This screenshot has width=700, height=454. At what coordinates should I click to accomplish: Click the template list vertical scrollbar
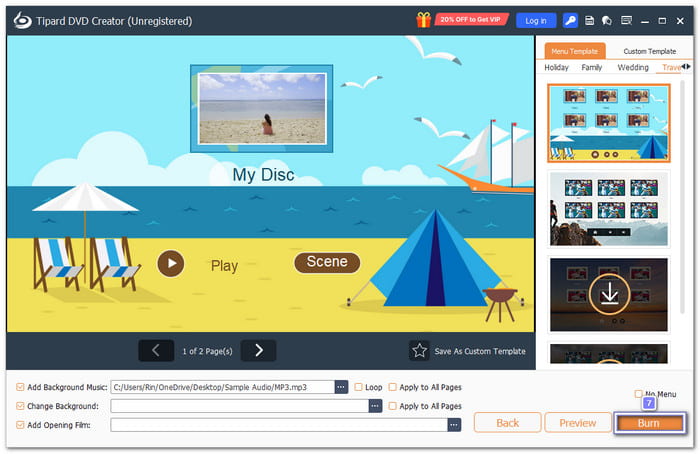(683, 196)
